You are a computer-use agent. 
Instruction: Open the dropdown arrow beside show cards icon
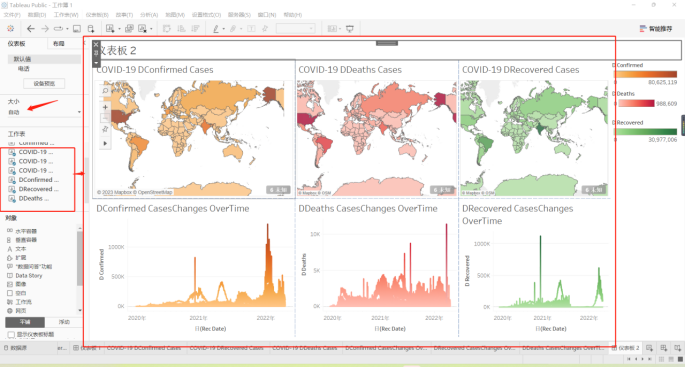(340, 29)
